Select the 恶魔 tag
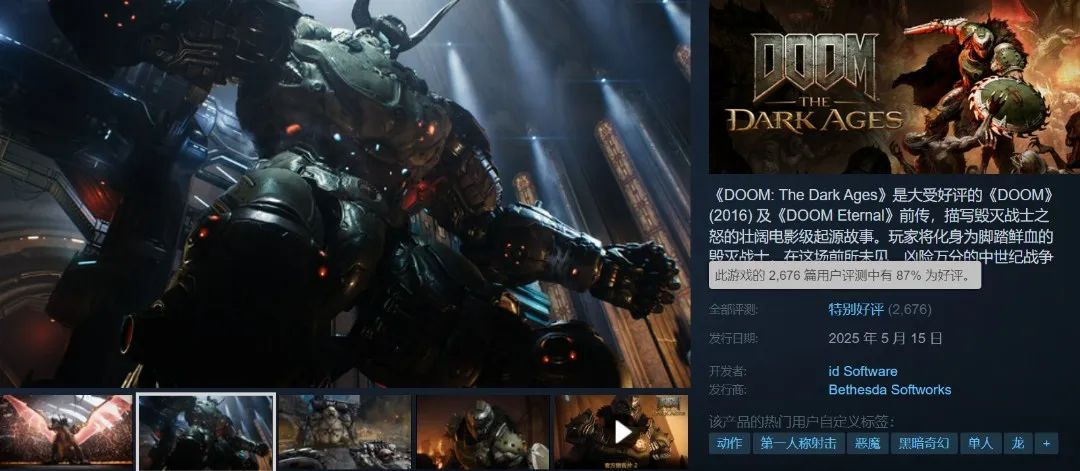1080x471 pixels. click(x=866, y=443)
